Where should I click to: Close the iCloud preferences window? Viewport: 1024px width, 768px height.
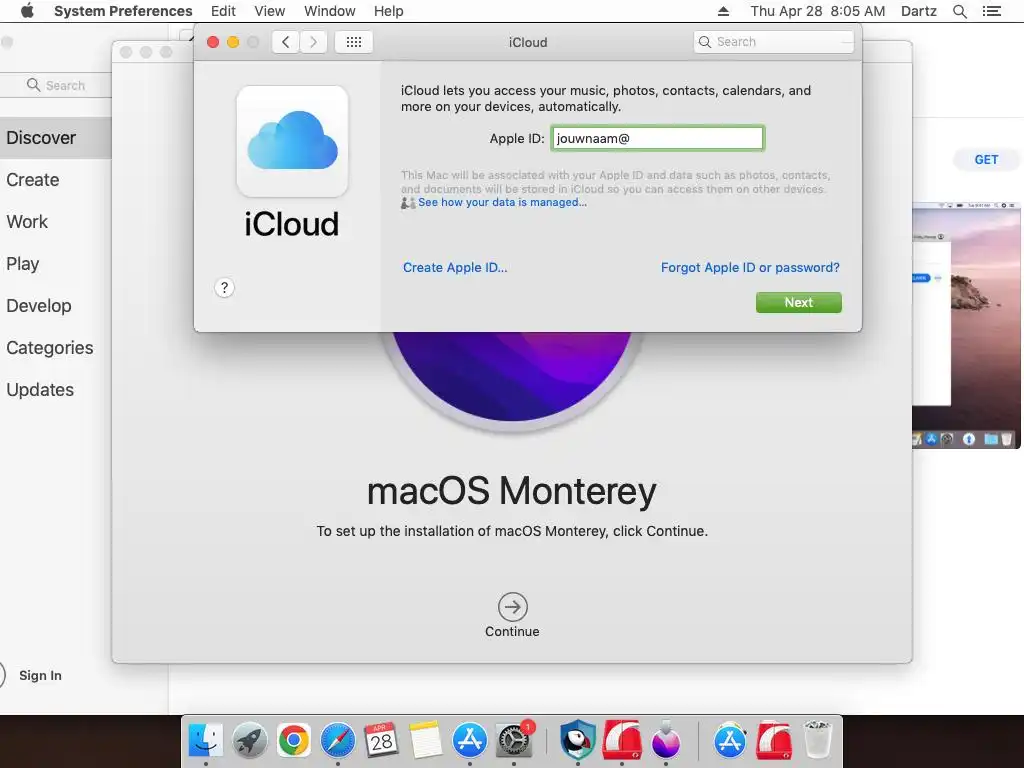pyautogui.click(x=213, y=42)
